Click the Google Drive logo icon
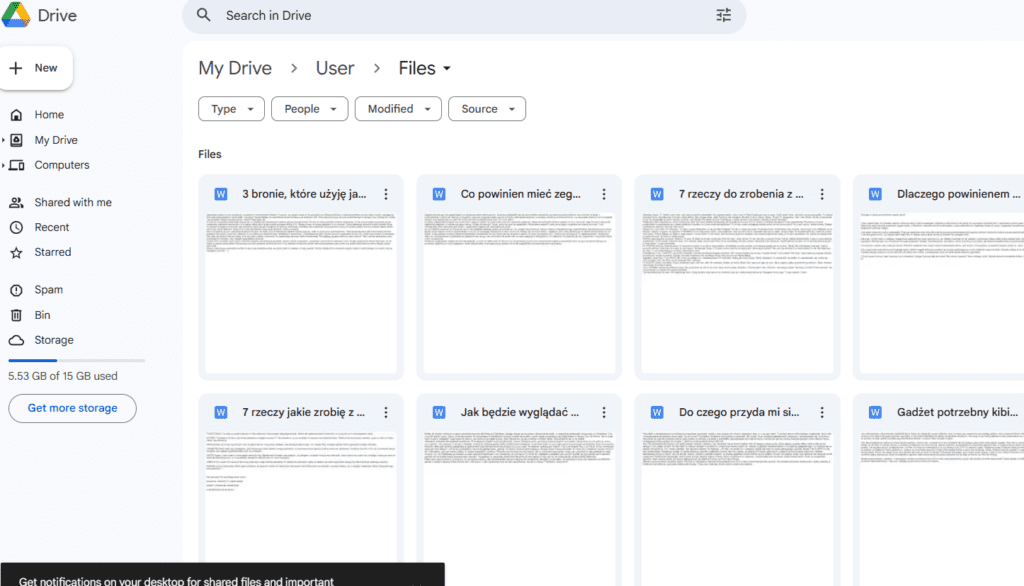Image resolution: width=1024 pixels, height=586 pixels. click(17, 16)
